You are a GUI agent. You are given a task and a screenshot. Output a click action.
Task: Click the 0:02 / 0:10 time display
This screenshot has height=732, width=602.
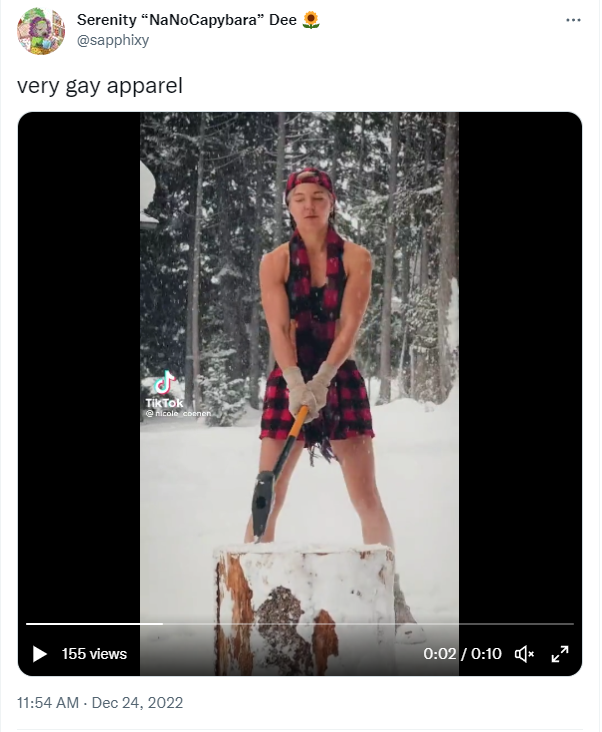[x=462, y=654]
